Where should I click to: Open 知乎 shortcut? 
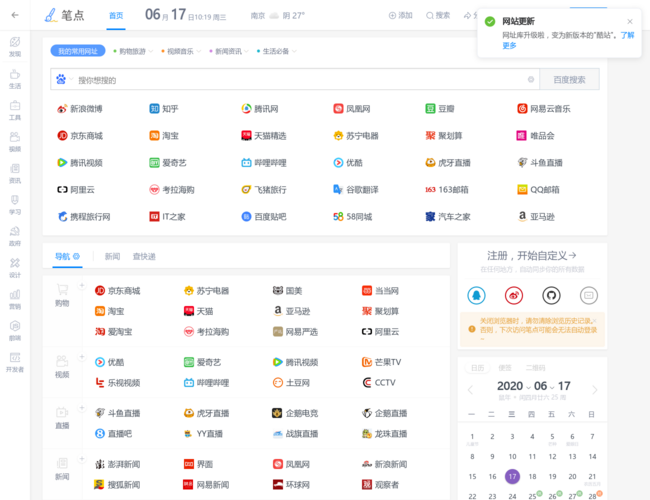coord(164,109)
